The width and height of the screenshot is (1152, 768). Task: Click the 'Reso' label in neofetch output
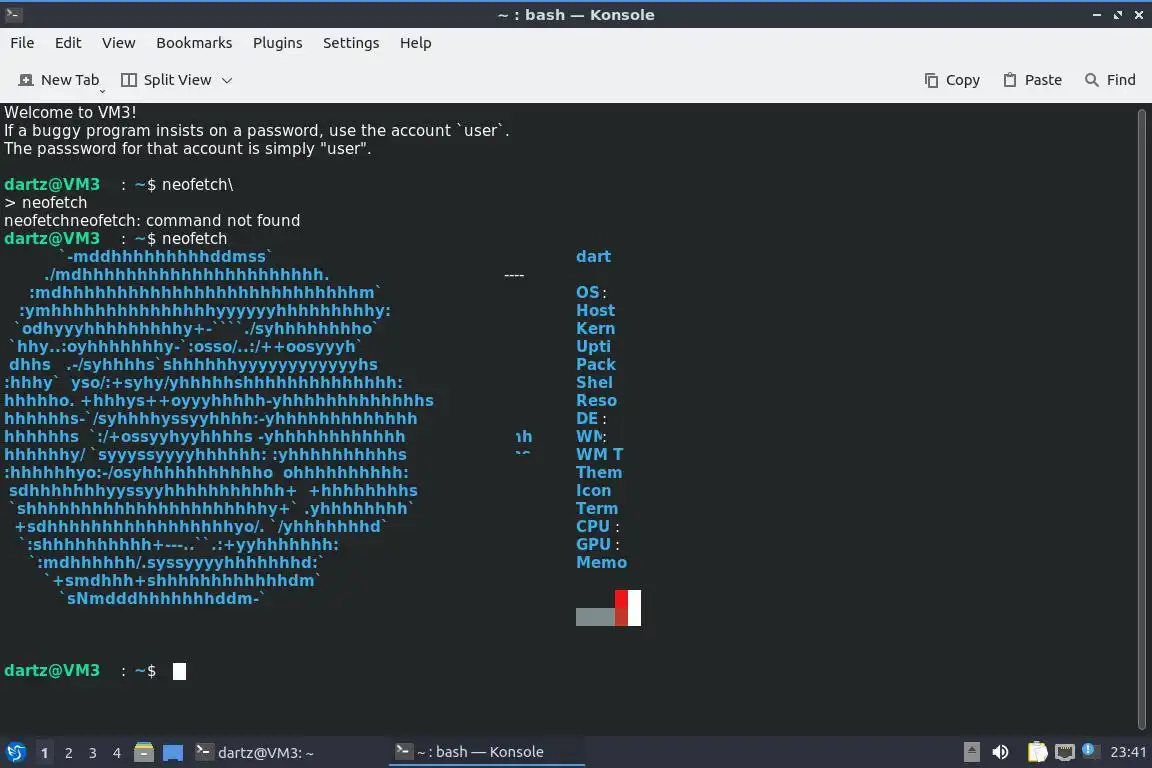click(597, 401)
